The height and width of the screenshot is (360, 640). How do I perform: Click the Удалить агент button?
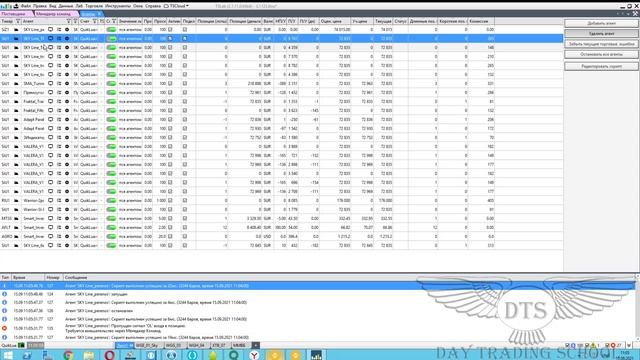(601, 33)
